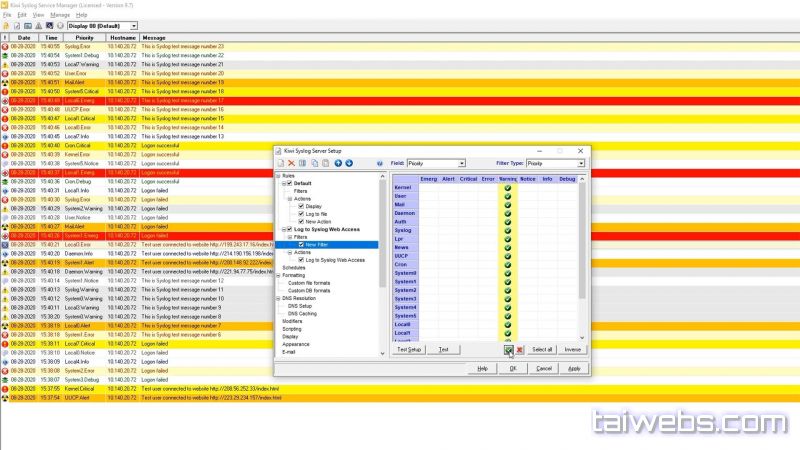Click the Priority column header
Viewport: 800px width, 450px height.
[83, 37]
